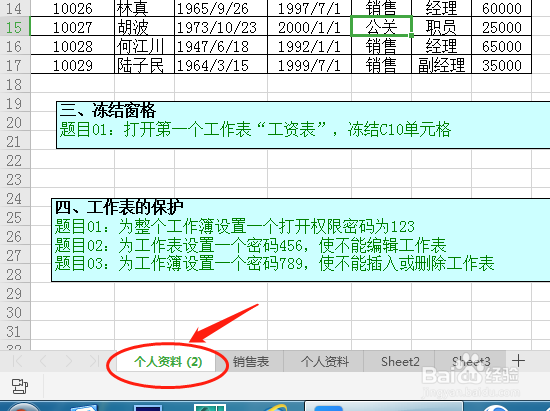This screenshot has width=550, height=411.
Task: Select the name cell 胡波
Action: tap(144, 27)
